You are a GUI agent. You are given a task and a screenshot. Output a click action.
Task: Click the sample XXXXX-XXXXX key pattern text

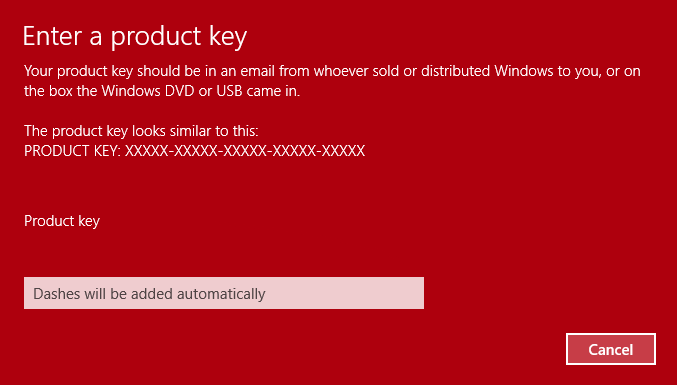tap(245, 151)
